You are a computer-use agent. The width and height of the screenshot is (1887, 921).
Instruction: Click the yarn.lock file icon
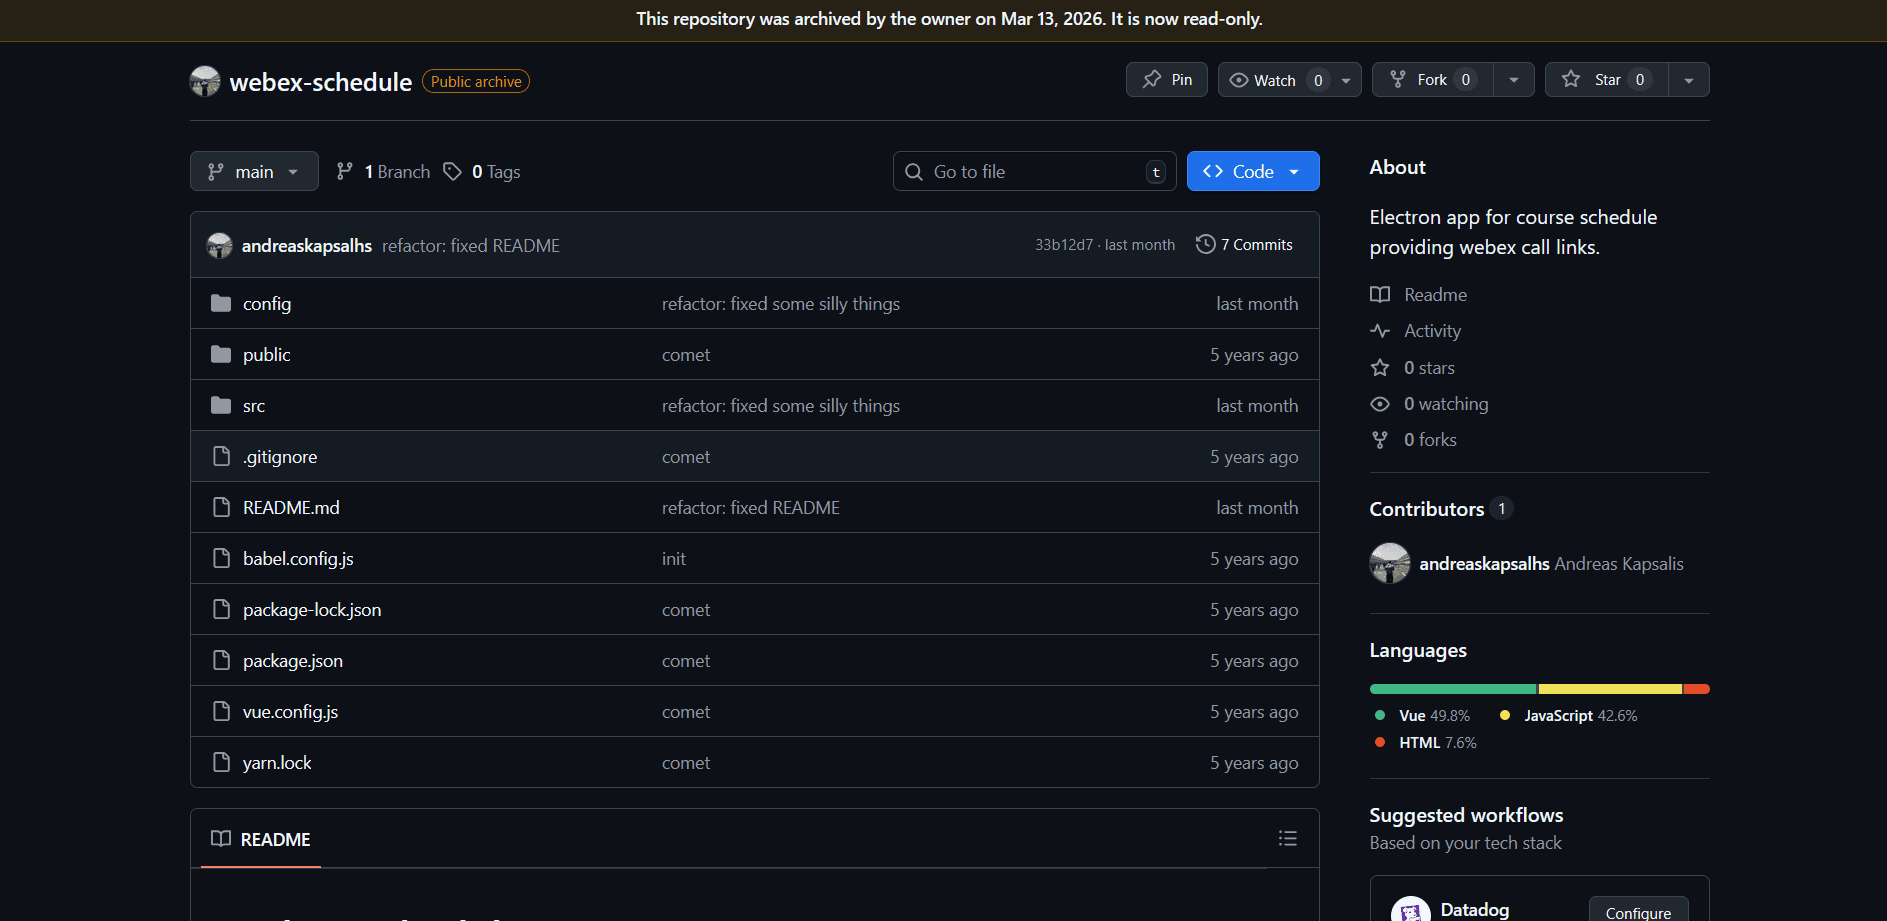coord(221,763)
